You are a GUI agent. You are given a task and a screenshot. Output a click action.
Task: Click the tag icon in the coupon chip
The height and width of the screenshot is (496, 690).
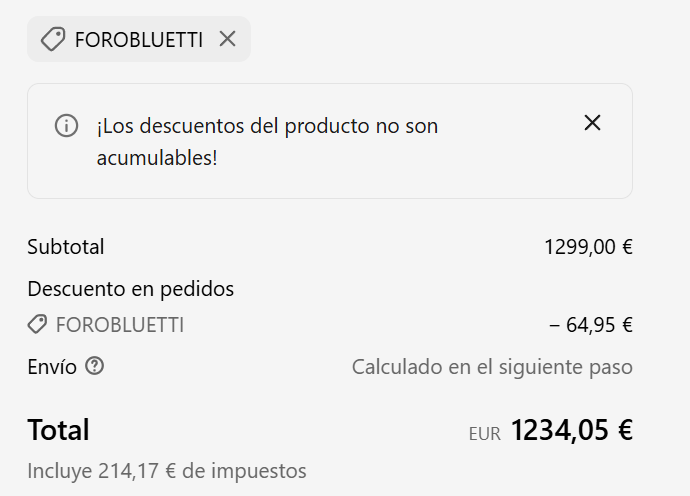point(52,39)
